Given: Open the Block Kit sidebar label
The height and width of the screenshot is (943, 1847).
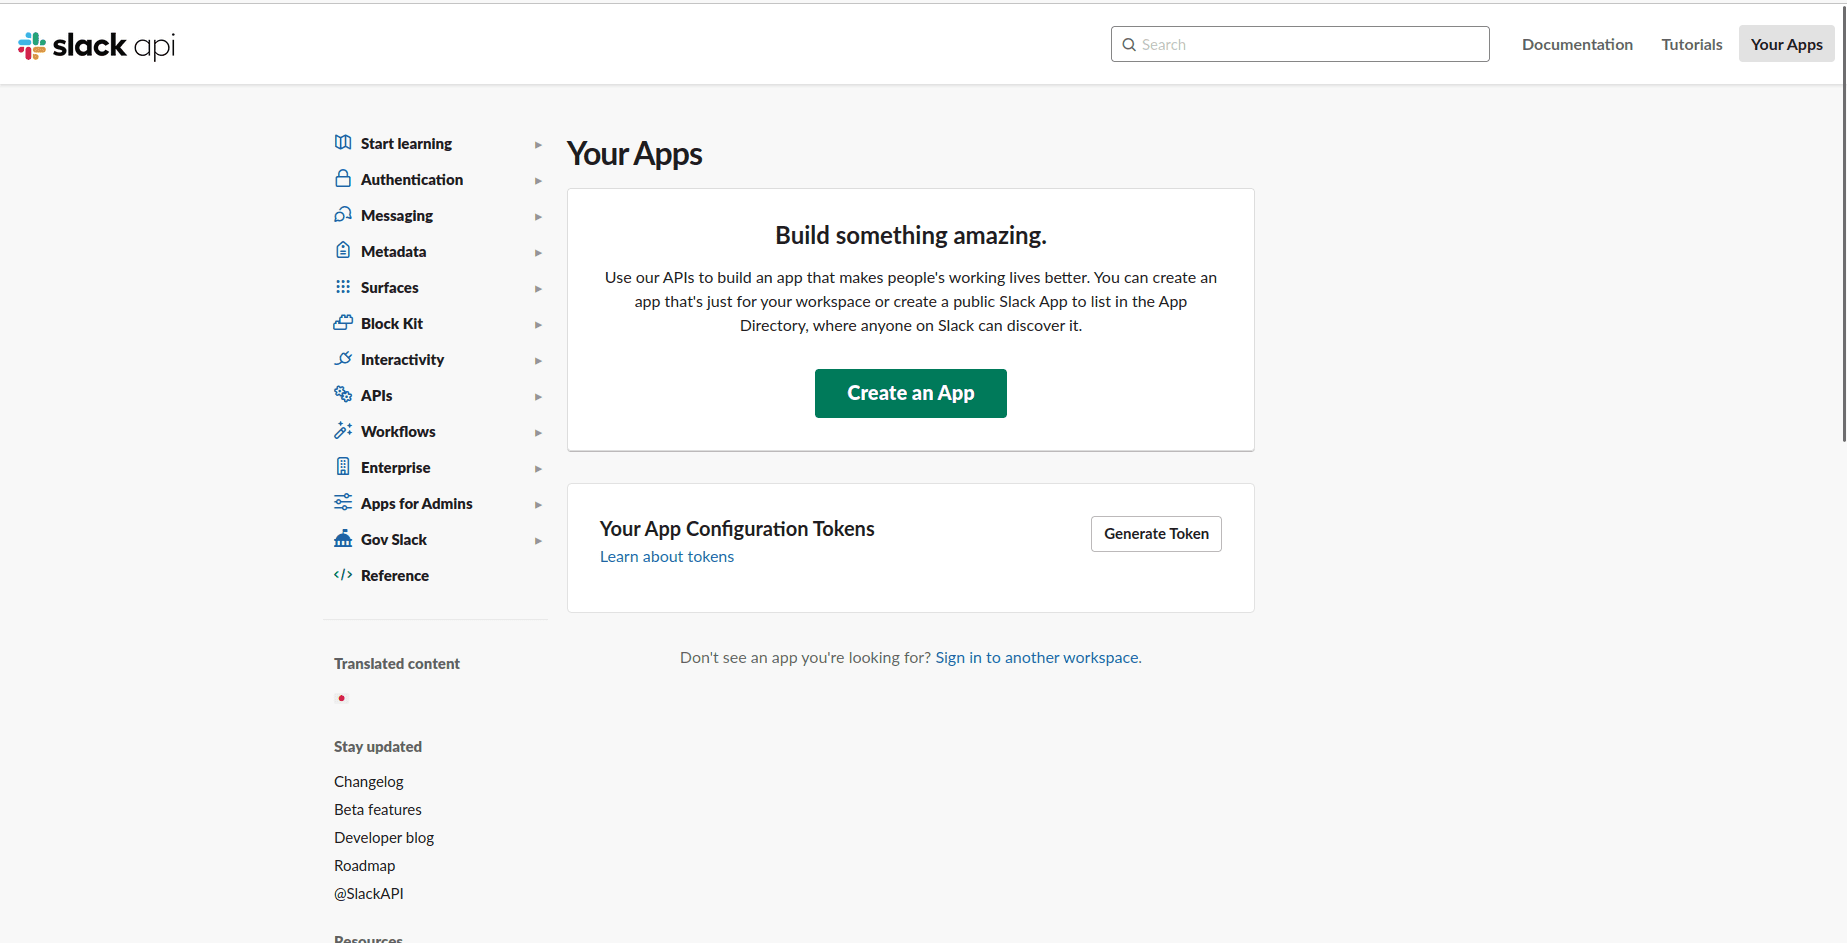Looking at the screenshot, I should pyautogui.click(x=392, y=324).
